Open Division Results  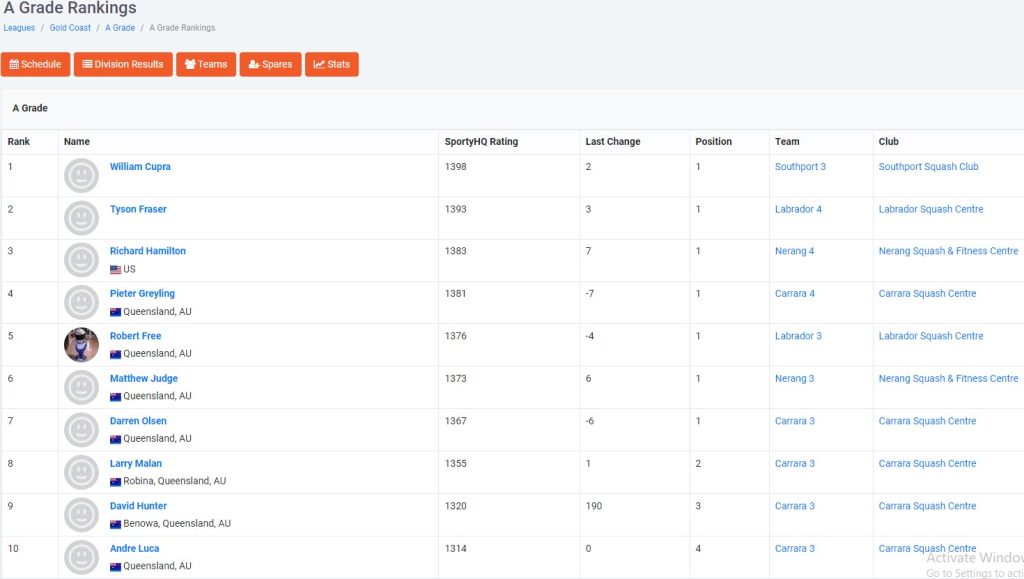pos(123,64)
